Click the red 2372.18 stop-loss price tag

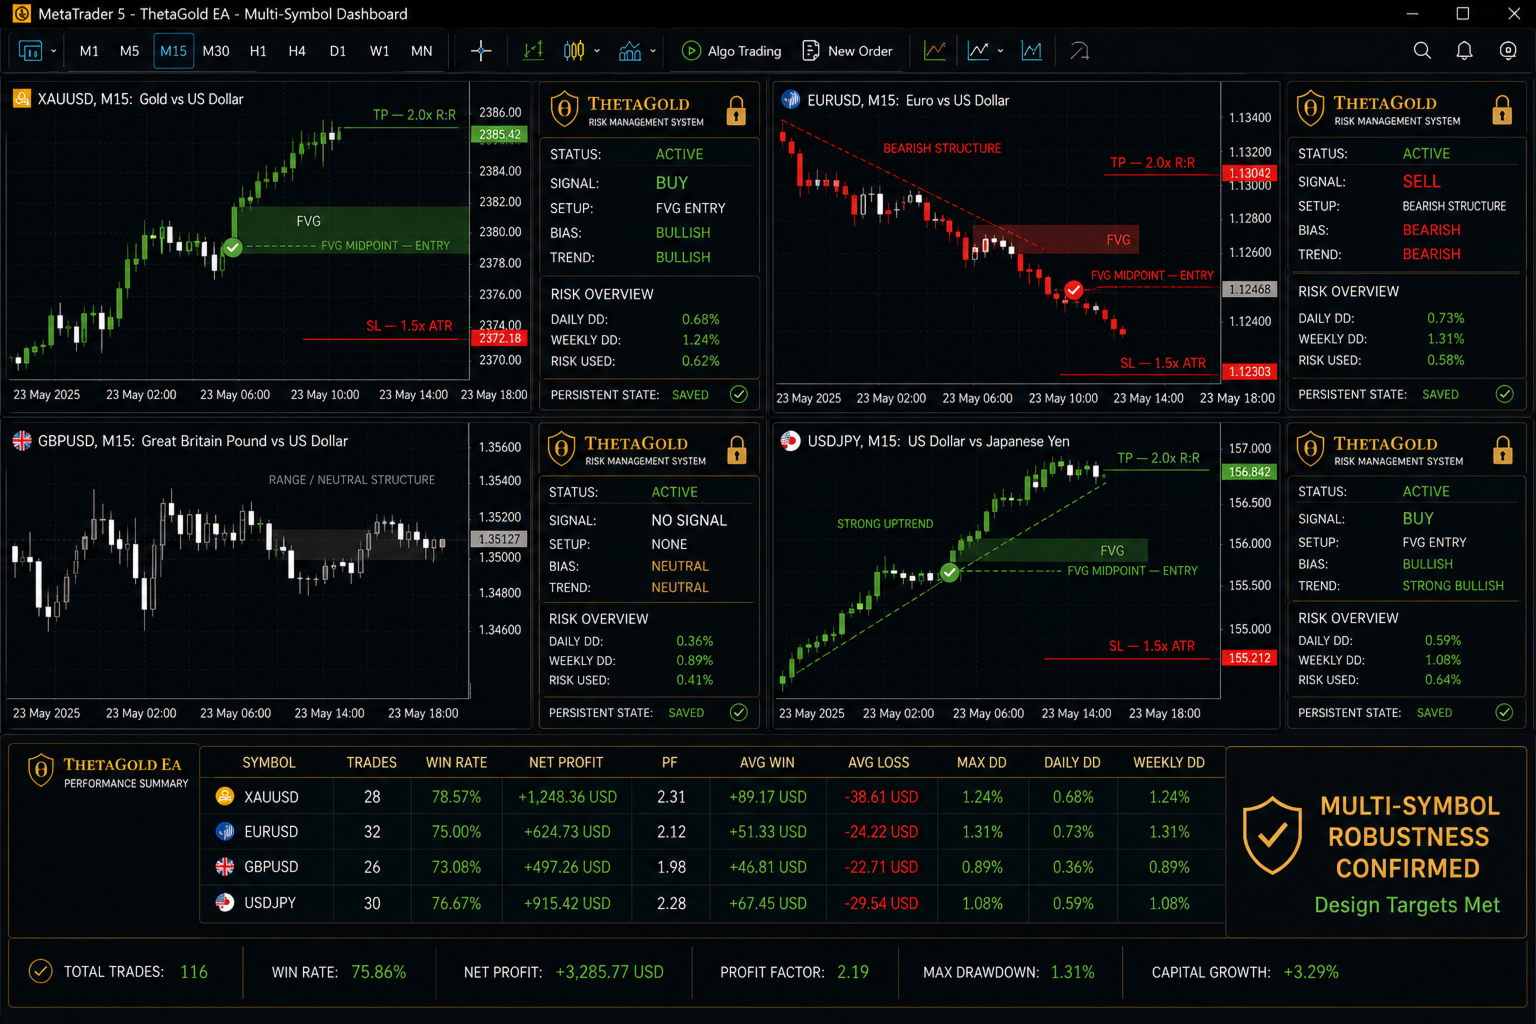click(499, 338)
